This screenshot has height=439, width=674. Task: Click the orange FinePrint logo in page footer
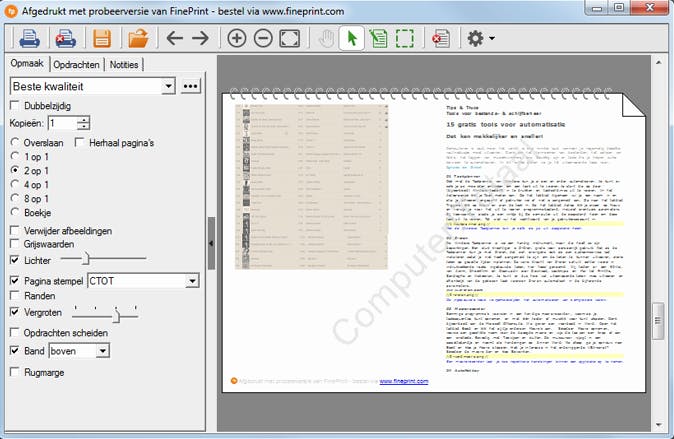[x=234, y=381]
